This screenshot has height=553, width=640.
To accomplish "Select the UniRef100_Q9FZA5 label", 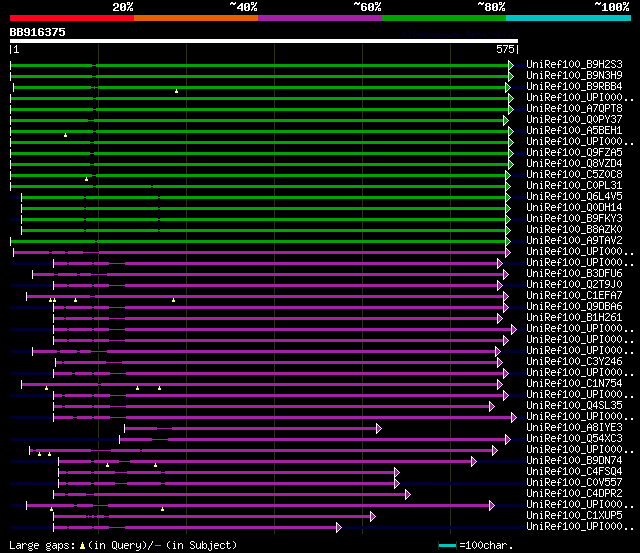I will pos(574,152).
